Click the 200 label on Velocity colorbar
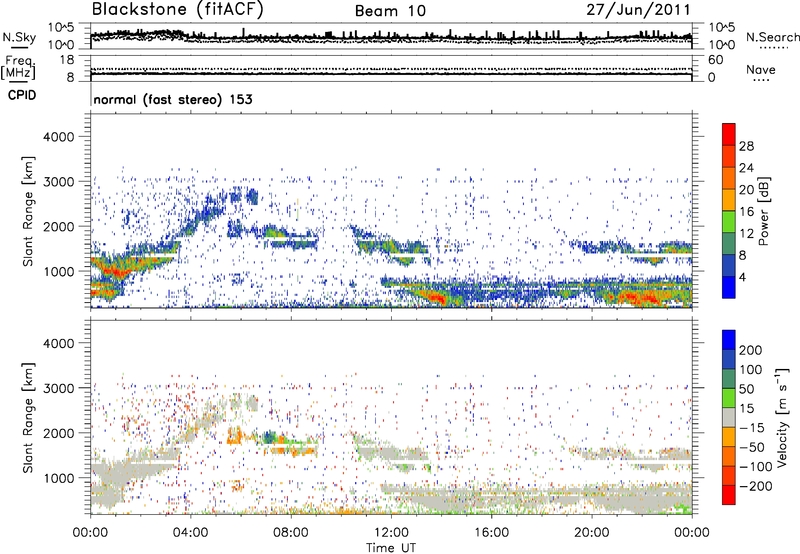800x554 pixels. pos(751,350)
